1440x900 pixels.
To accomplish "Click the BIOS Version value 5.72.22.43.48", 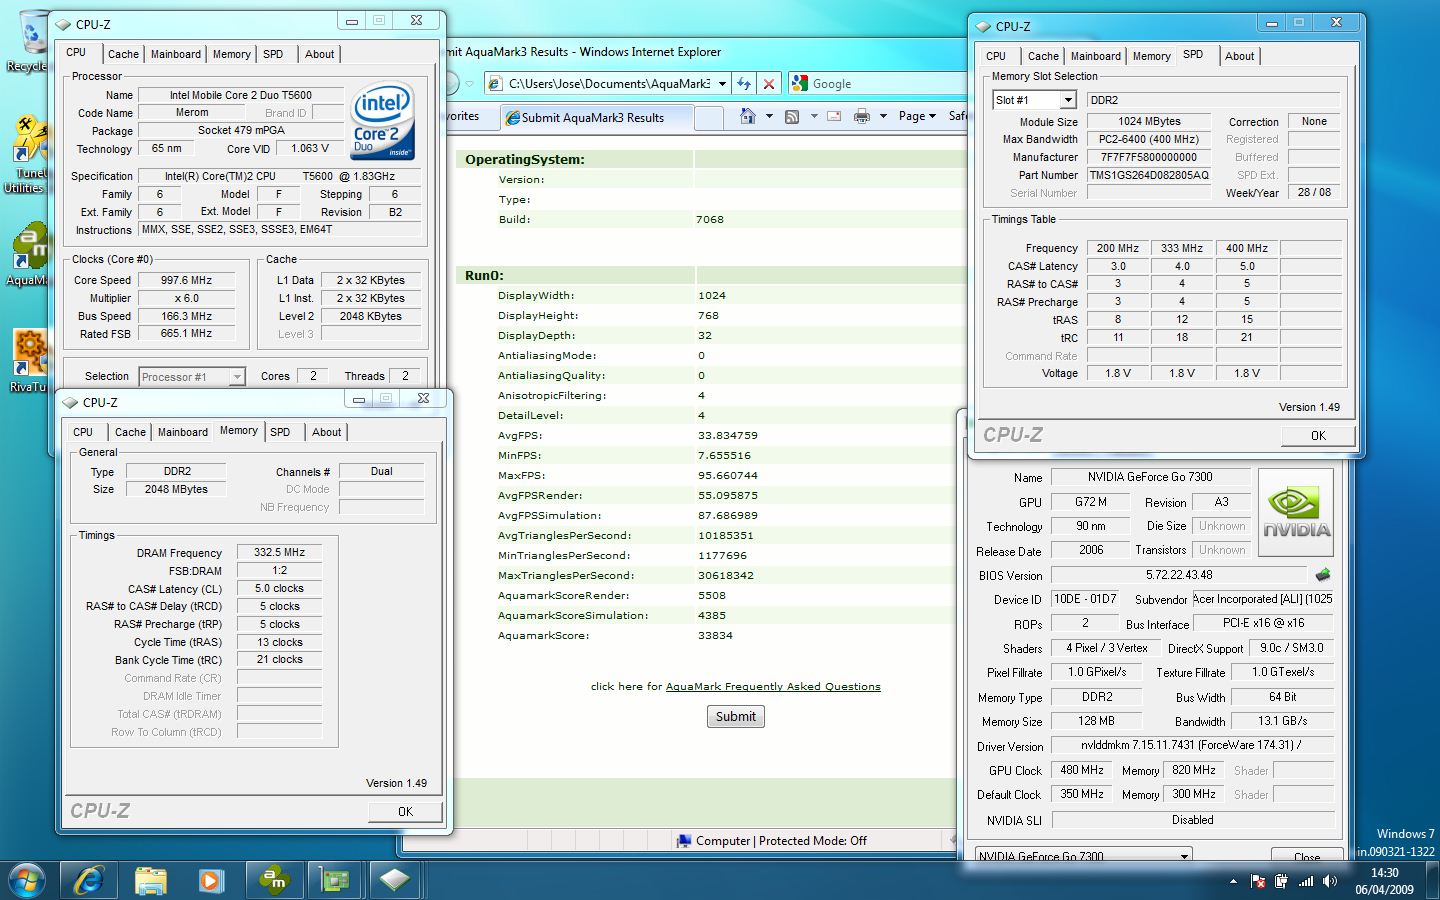I will 1179,576.
